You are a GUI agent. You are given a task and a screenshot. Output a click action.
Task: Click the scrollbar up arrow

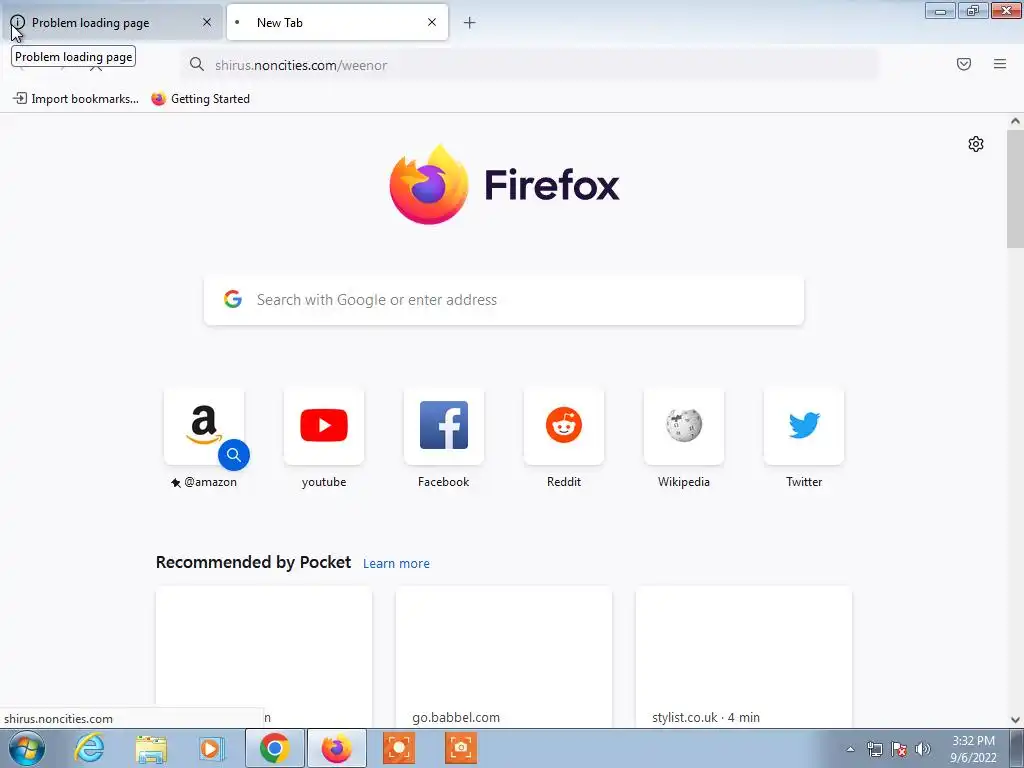(x=1015, y=121)
